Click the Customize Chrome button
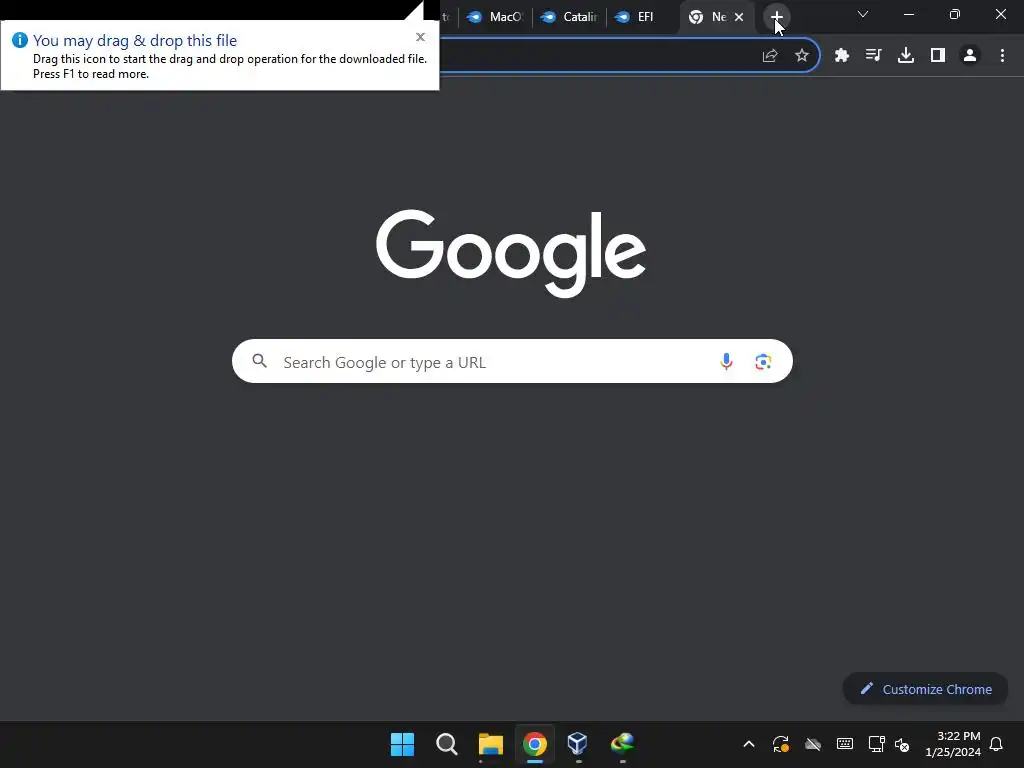This screenshot has height=768, width=1024. point(925,689)
